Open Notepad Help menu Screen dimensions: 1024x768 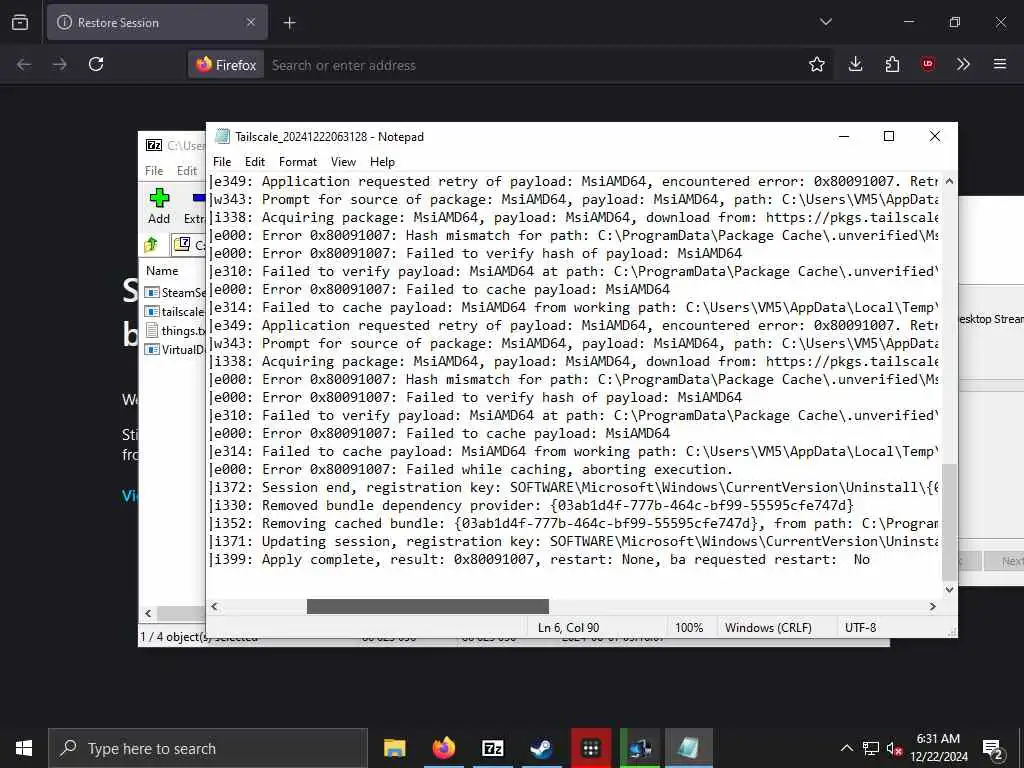382,162
